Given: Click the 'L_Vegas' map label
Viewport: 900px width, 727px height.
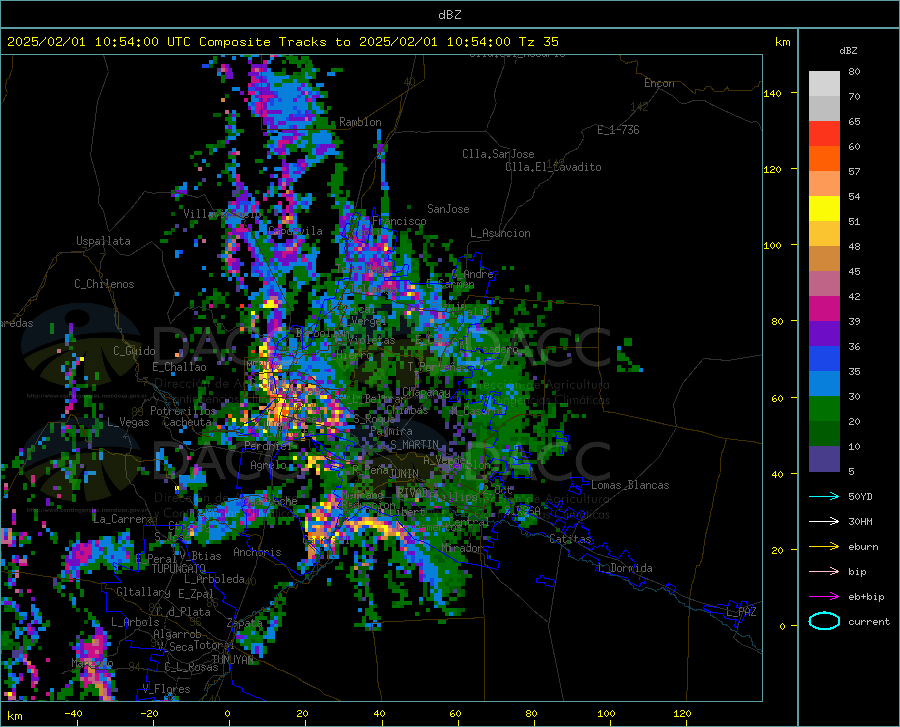Looking at the screenshot, I should (x=128, y=422).
